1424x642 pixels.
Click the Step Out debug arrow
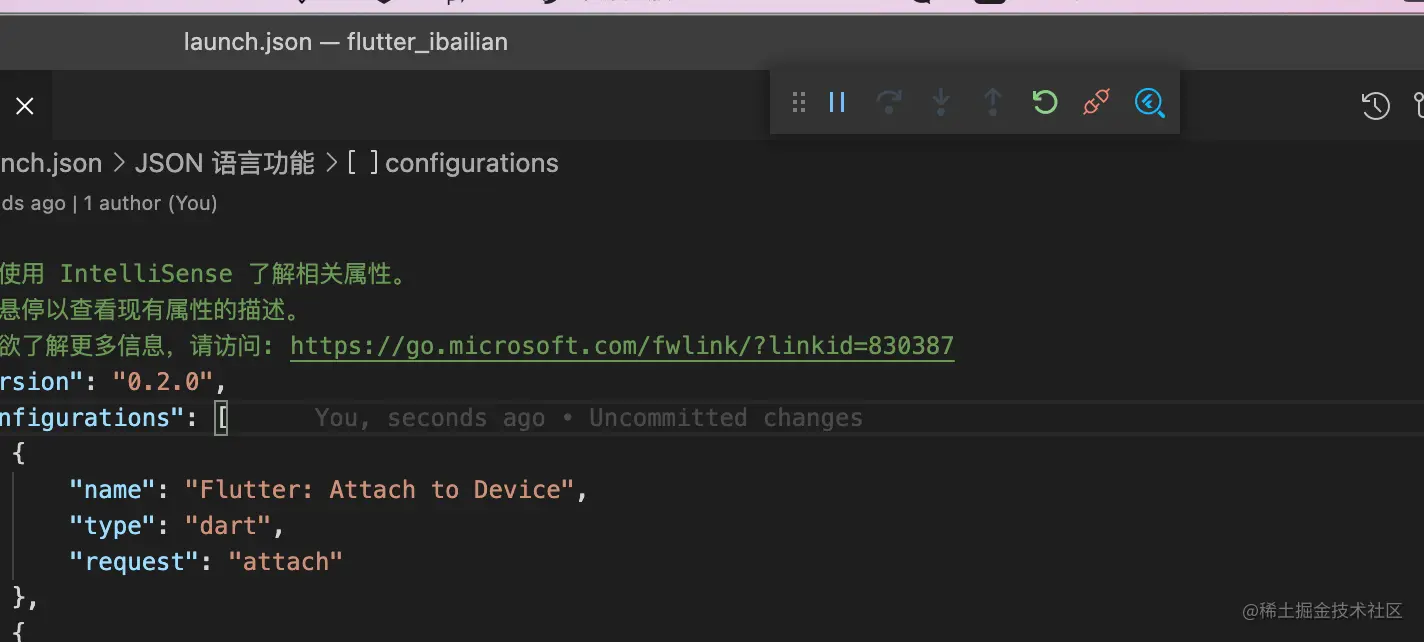(993, 102)
